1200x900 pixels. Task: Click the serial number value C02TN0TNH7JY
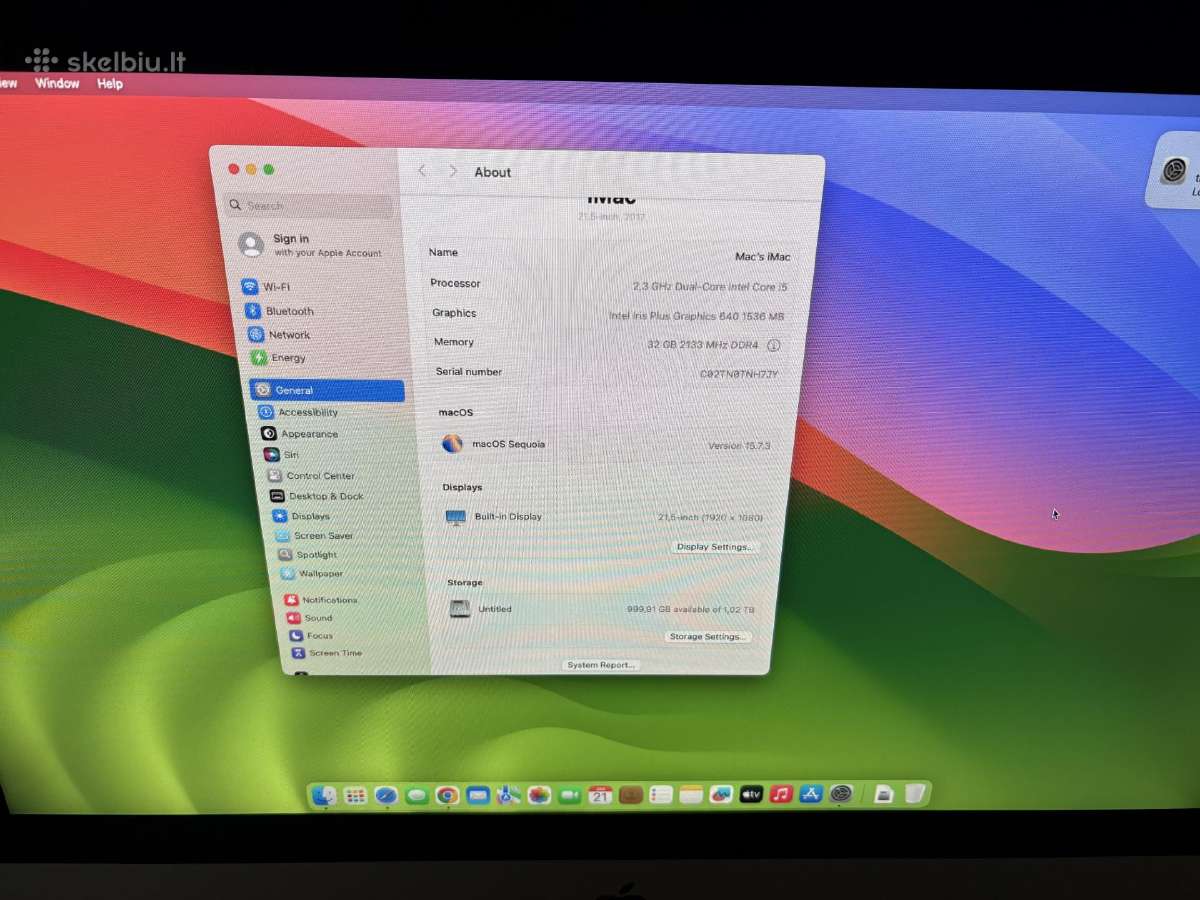point(738,374)
